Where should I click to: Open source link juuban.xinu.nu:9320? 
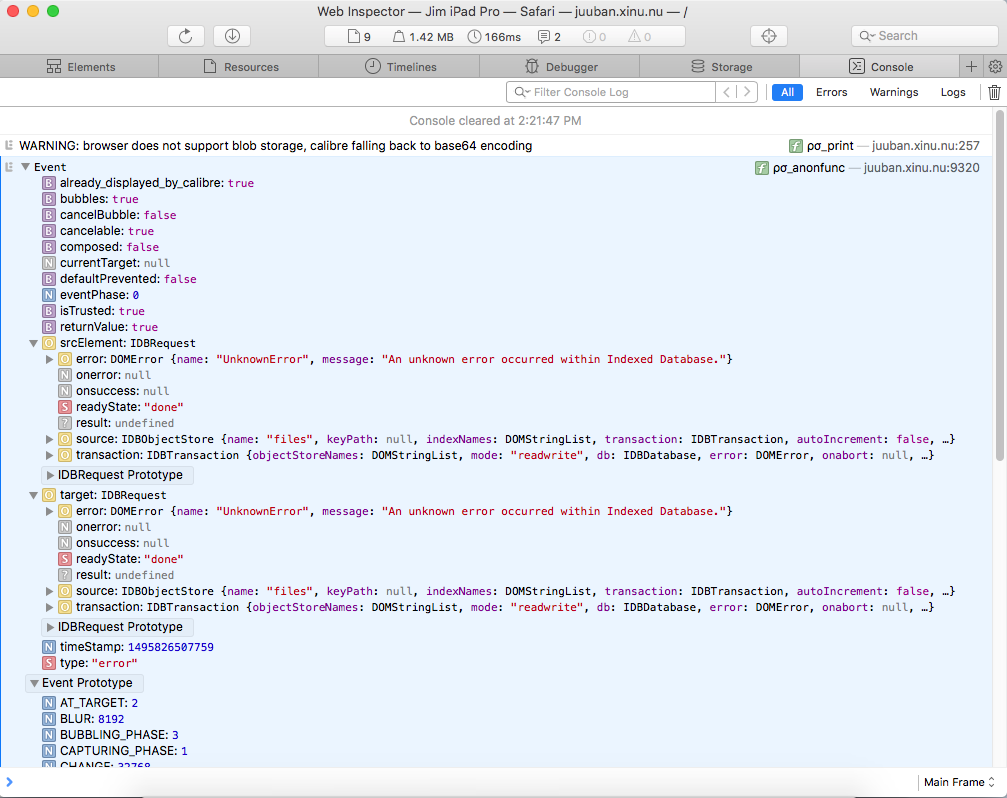pyautogui.click(x=921, y=168)
